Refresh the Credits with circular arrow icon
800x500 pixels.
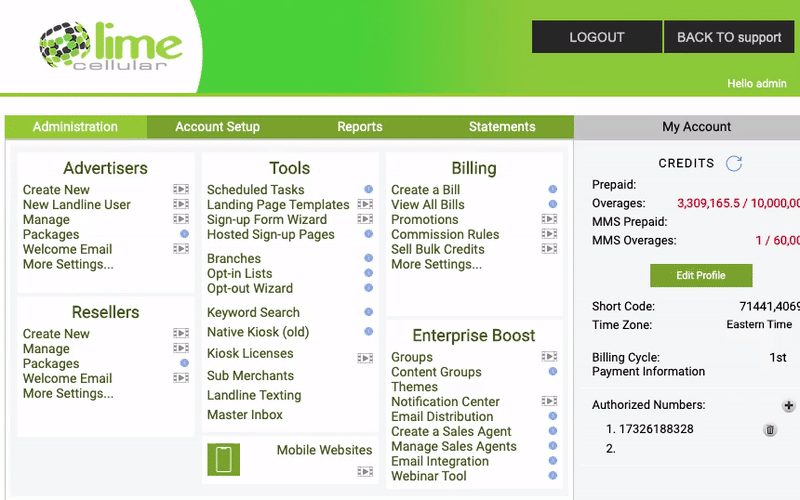(734, 163)
